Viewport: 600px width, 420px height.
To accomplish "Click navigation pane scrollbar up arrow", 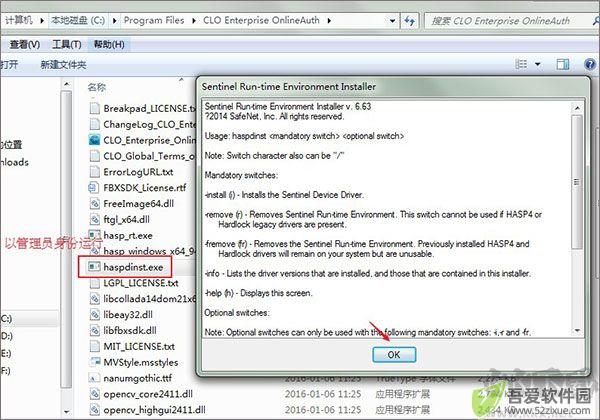I will (67, 84).
